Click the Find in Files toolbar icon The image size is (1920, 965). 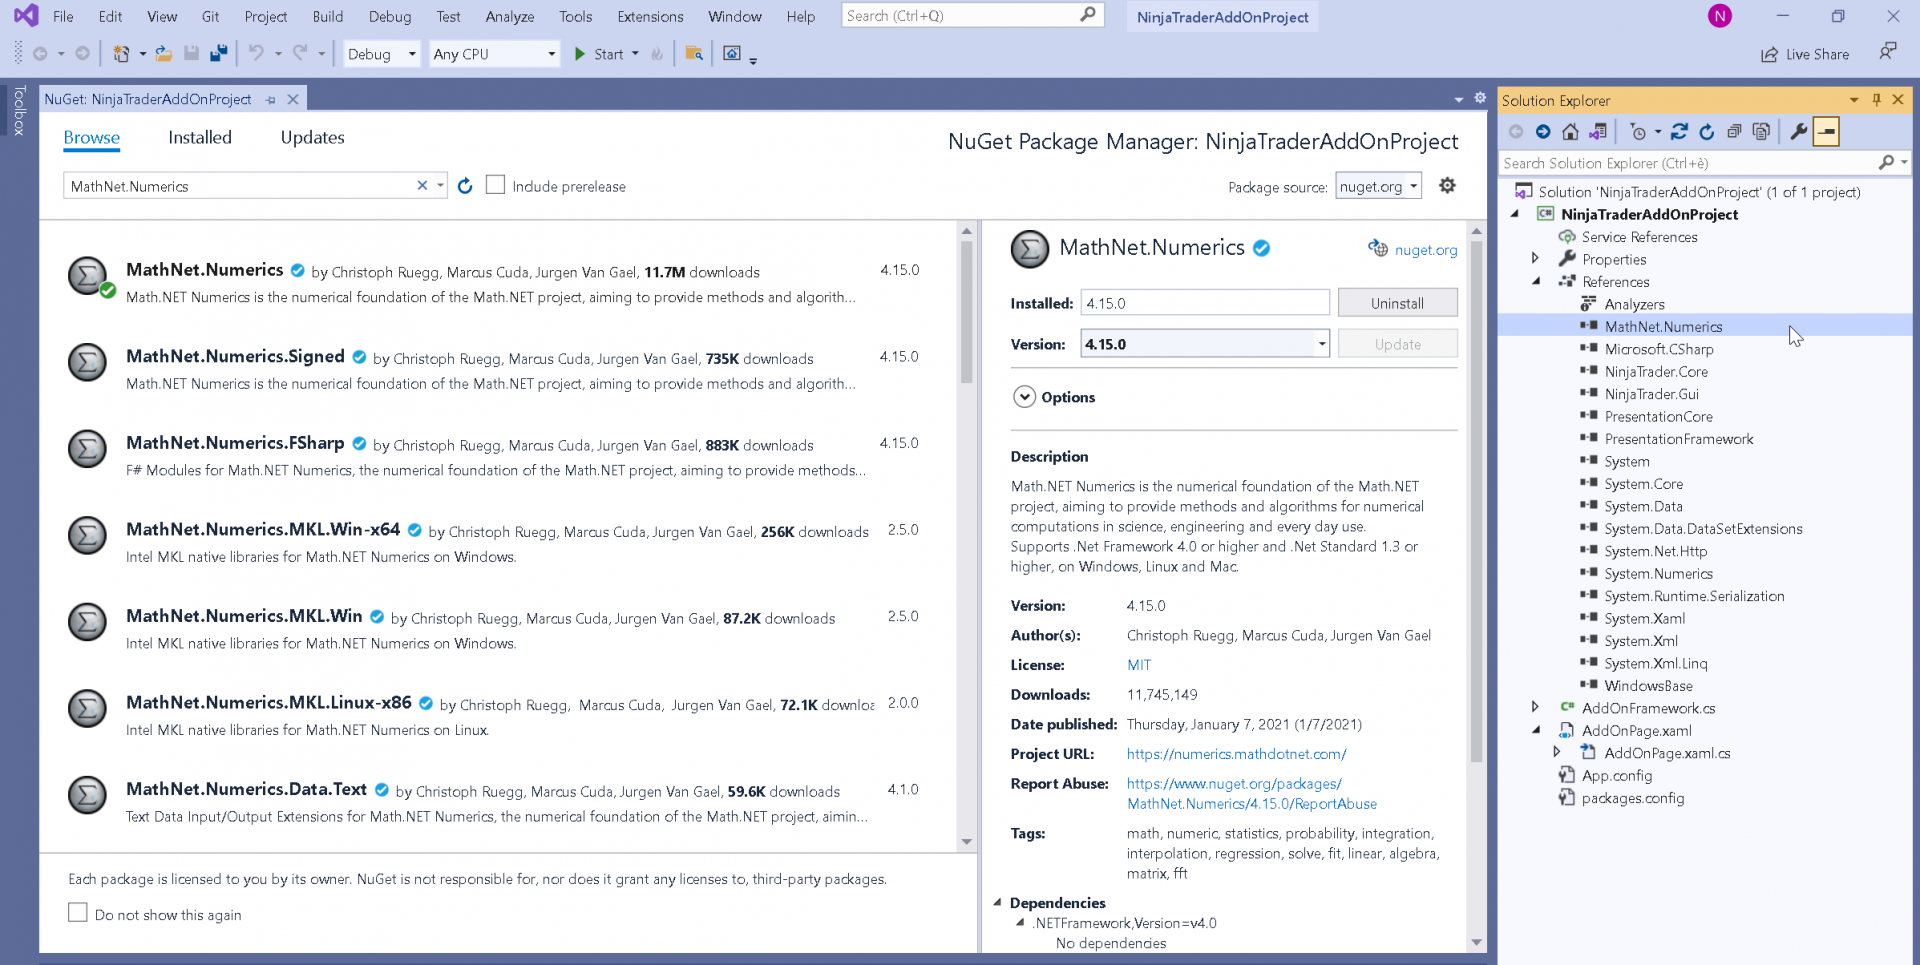pyautogui.click(x=694, y=54)
